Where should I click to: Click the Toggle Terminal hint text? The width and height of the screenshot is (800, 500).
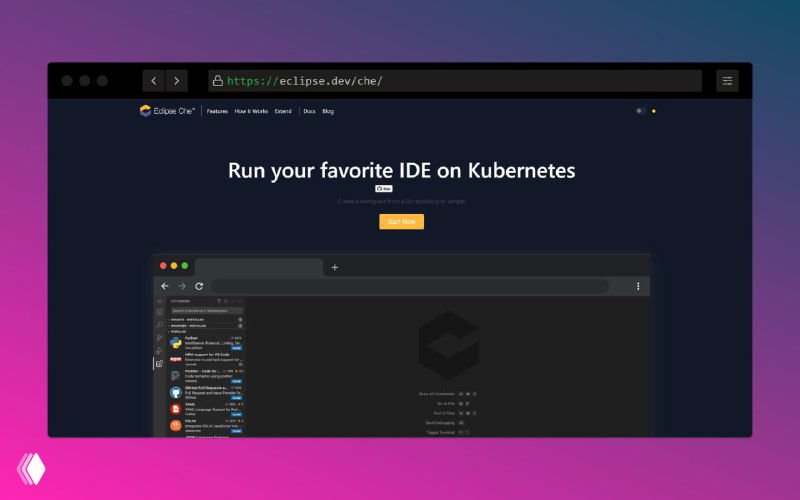[440, 433]
